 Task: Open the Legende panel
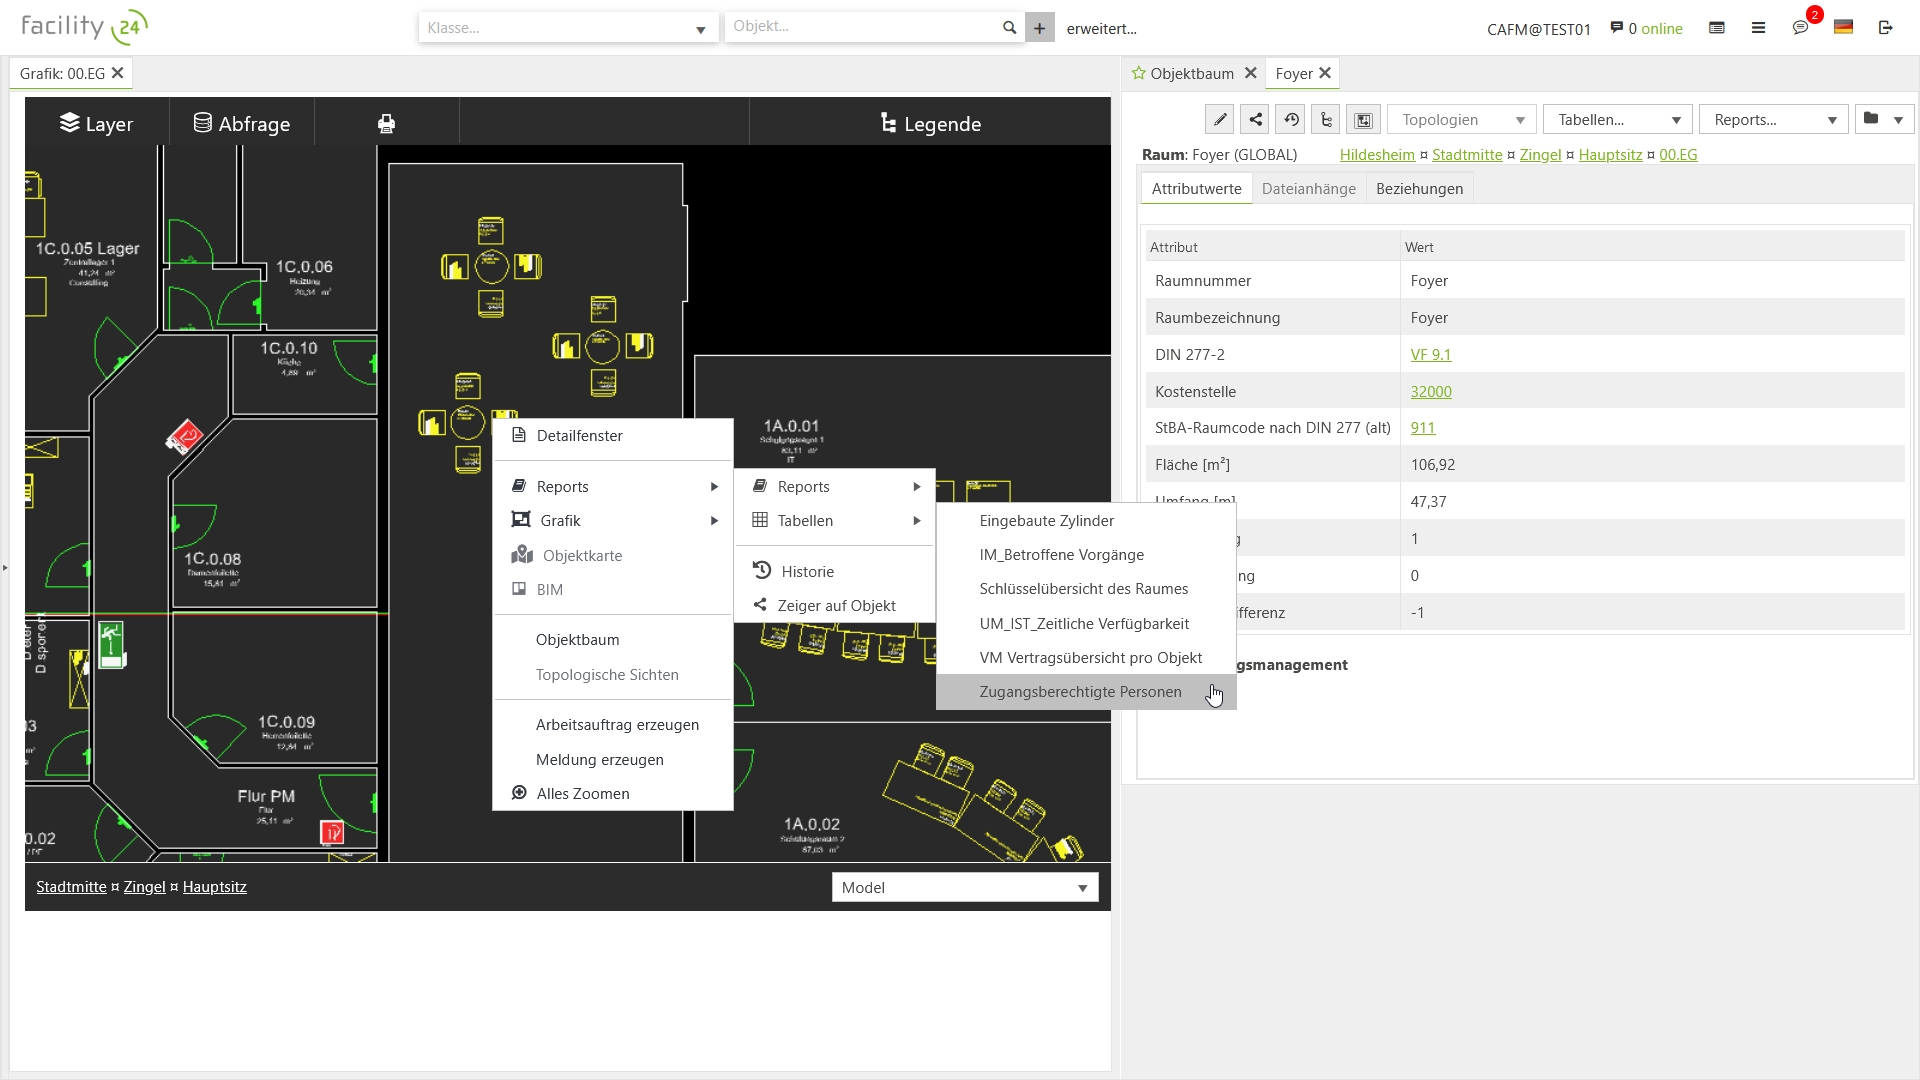click(x=930, y=124)
